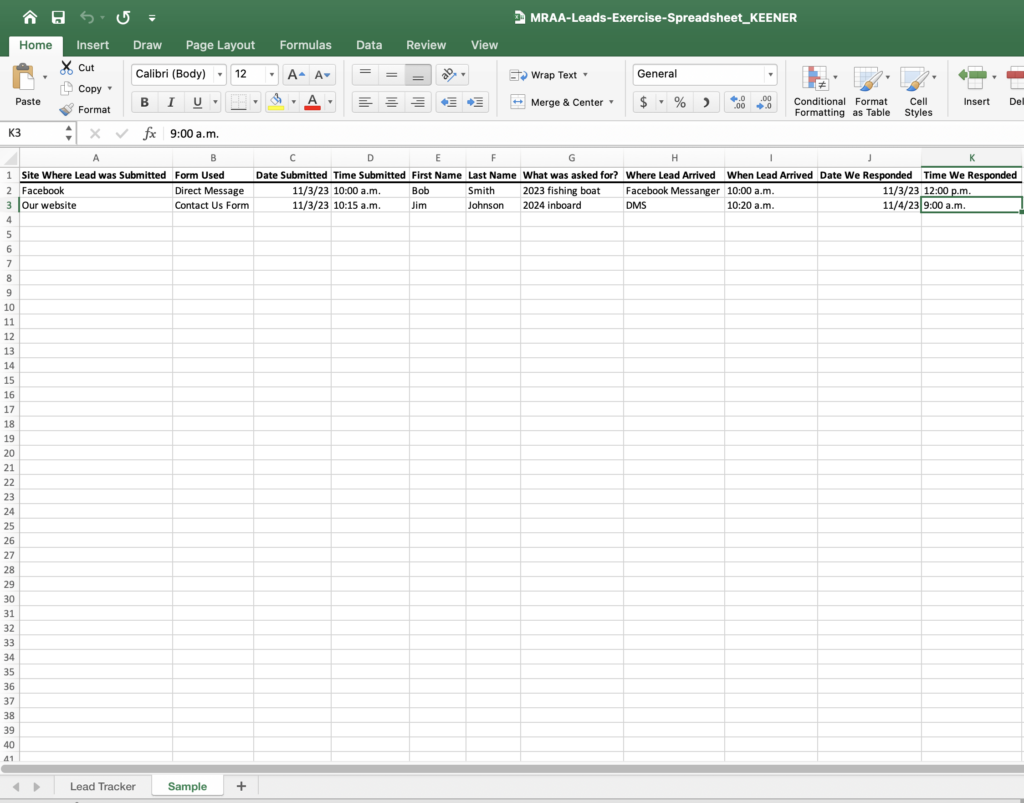Click the Name Box showing K3
The width and height of the screenshot is (1024, 803).
(x=33, y=133)
